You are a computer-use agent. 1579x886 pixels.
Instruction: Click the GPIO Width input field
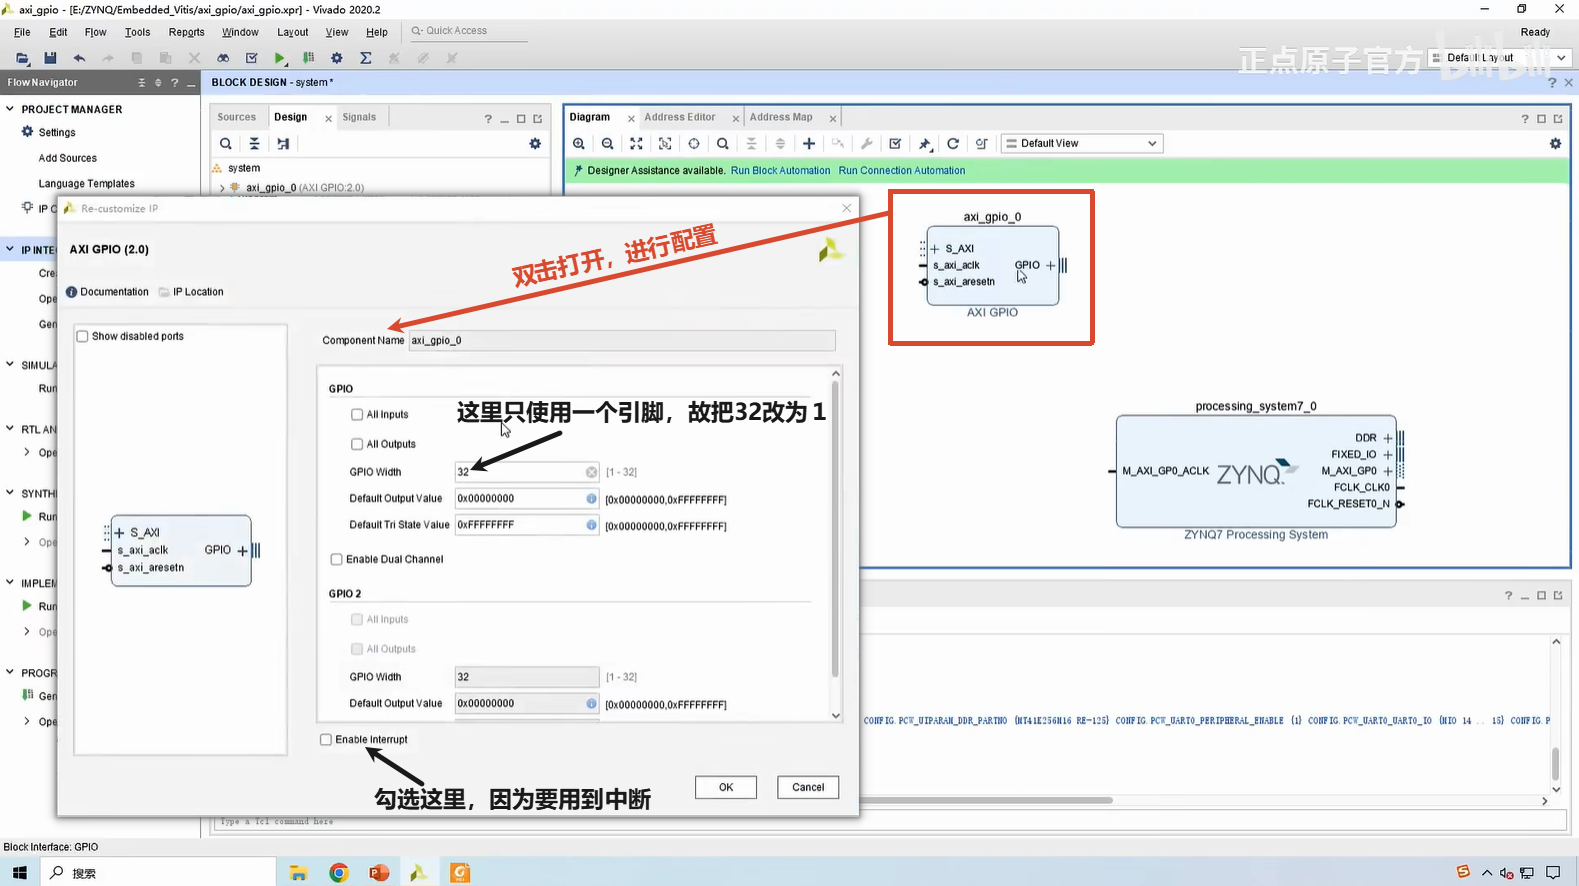[x=527, y=472]
